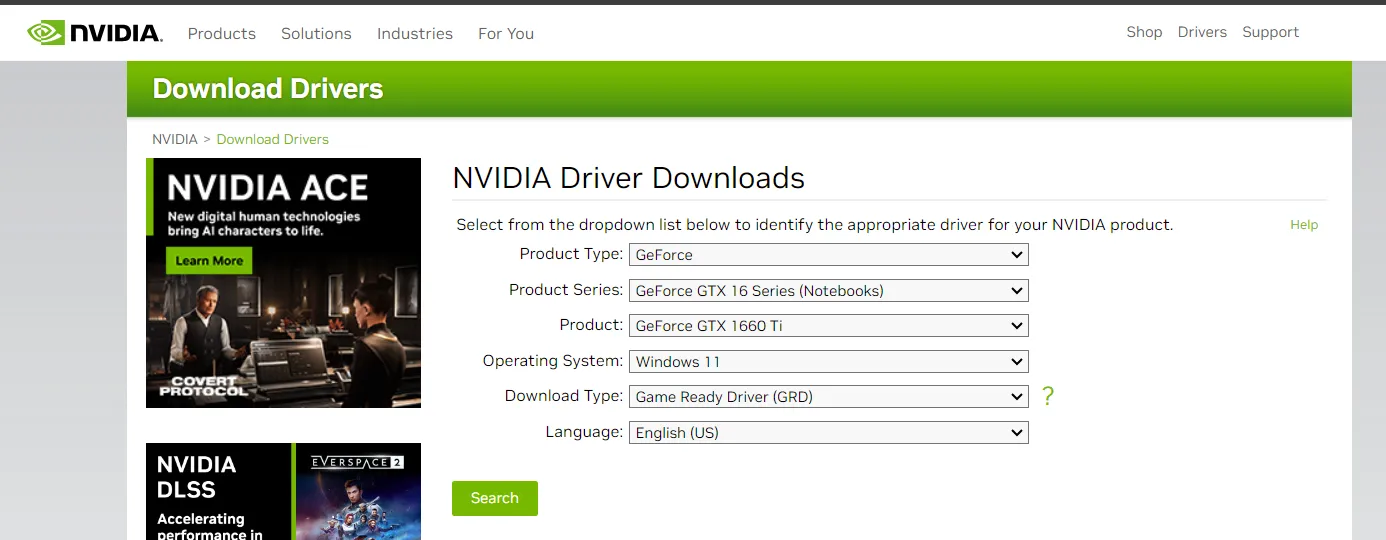Click the Operating System label text
The image size is (1386, 540).
click(553, 361)
